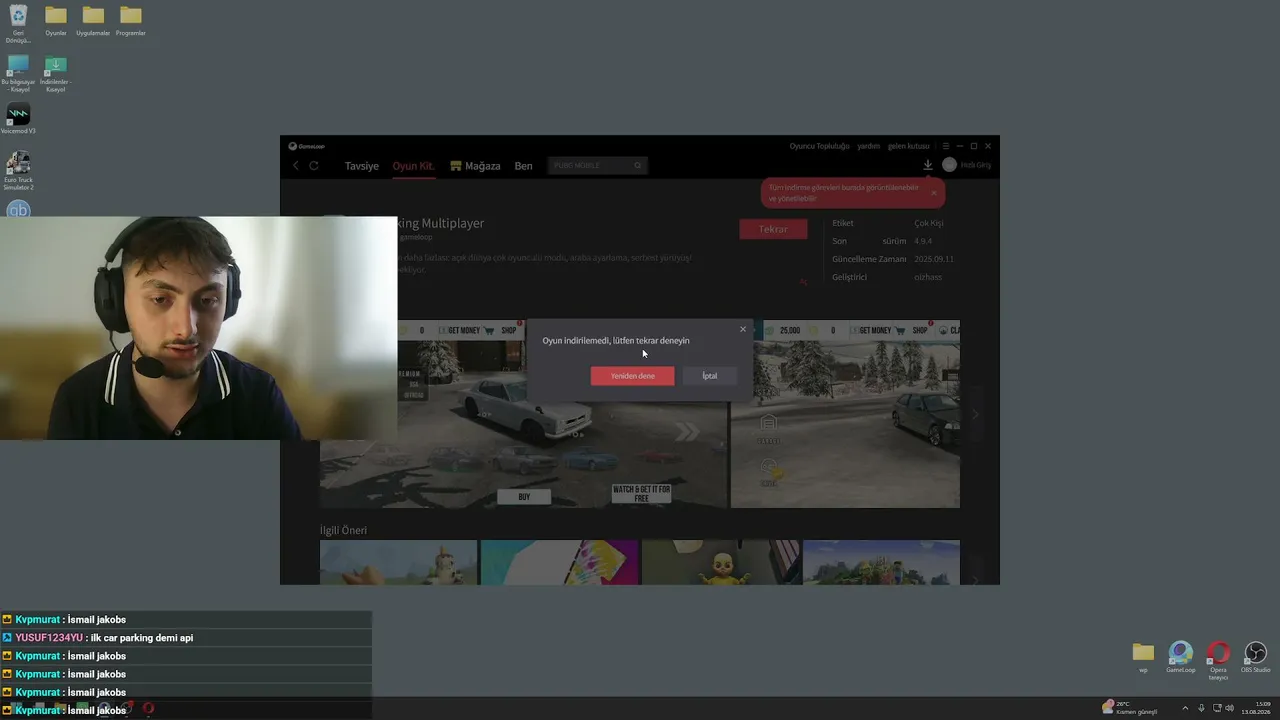This screenshot has width=1280, height=720.
Task: Open the Tavsiye tab
Action: [362, 166]
